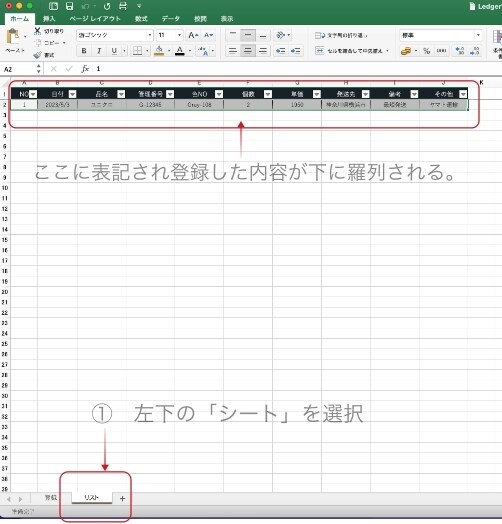Toggle center horizontal text alignment

tap(248, 51)
